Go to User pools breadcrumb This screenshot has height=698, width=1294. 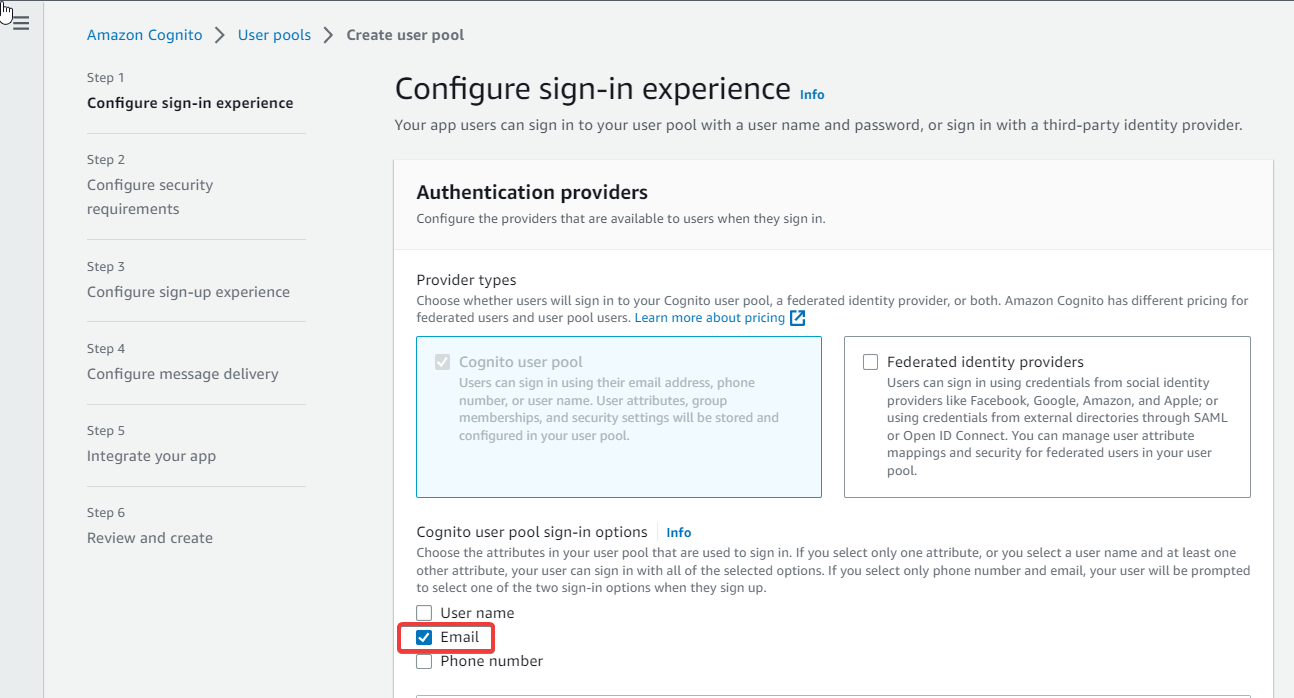274,35
